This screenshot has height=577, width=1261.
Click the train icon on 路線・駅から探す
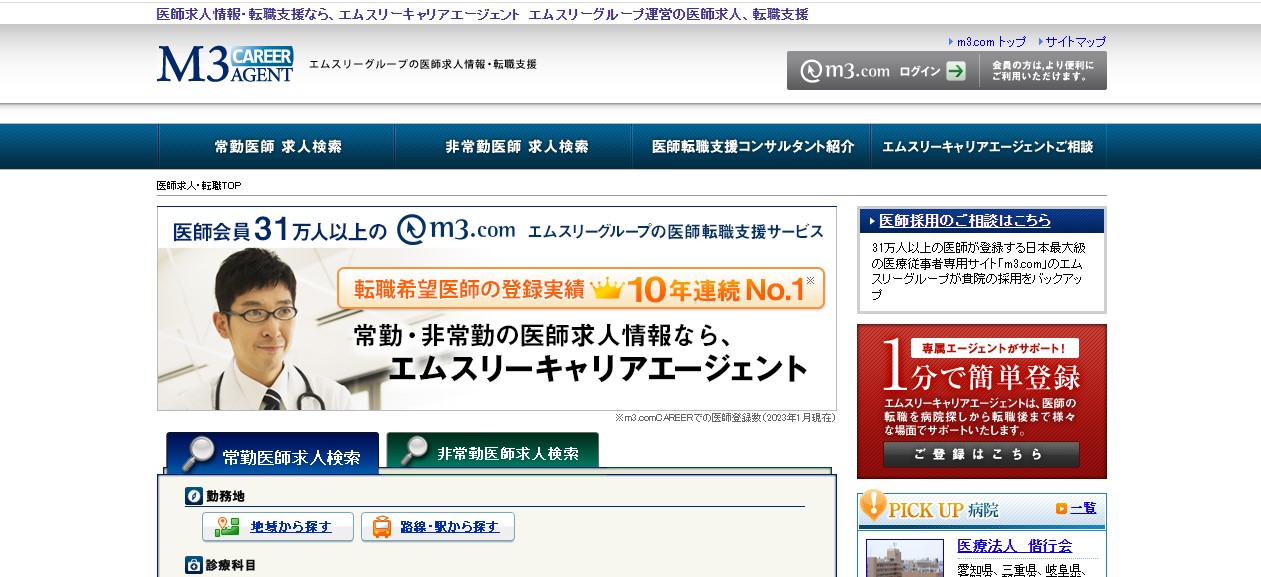383,527
